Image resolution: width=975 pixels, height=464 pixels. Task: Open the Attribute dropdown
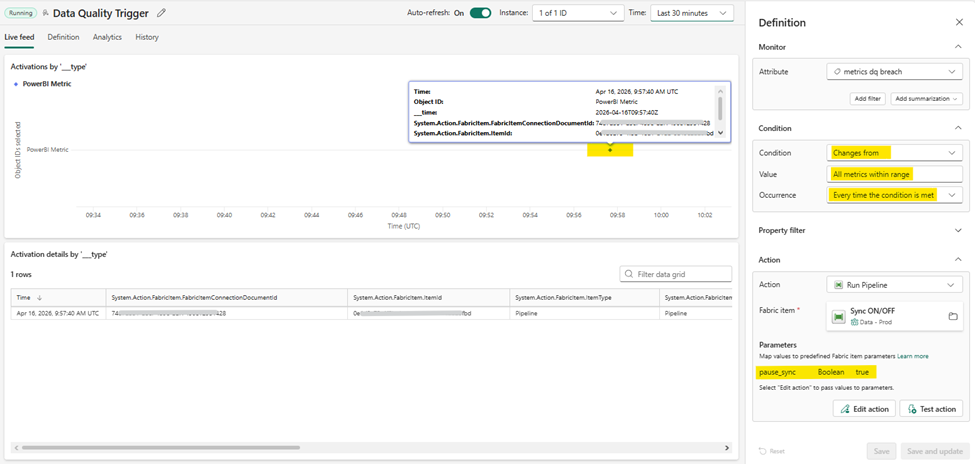click(895, 72)
